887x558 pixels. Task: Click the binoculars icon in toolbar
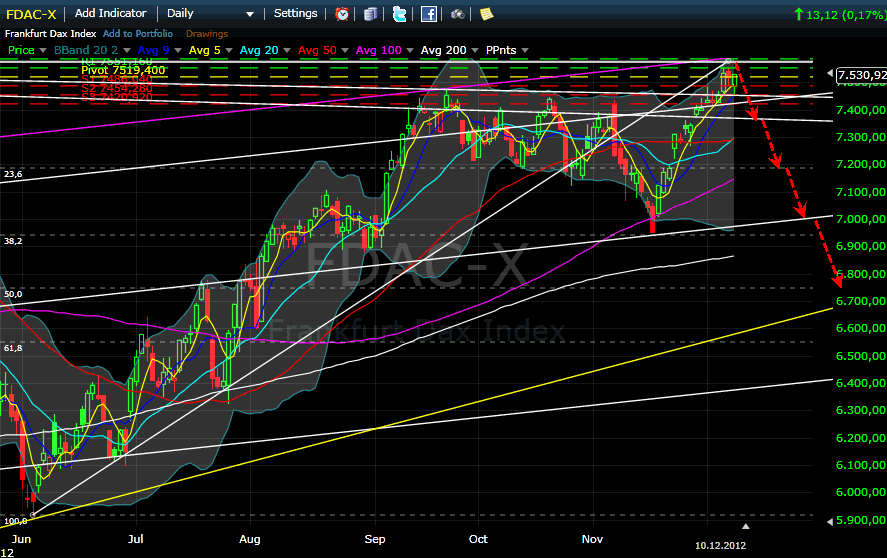click(x=458, y=14)
